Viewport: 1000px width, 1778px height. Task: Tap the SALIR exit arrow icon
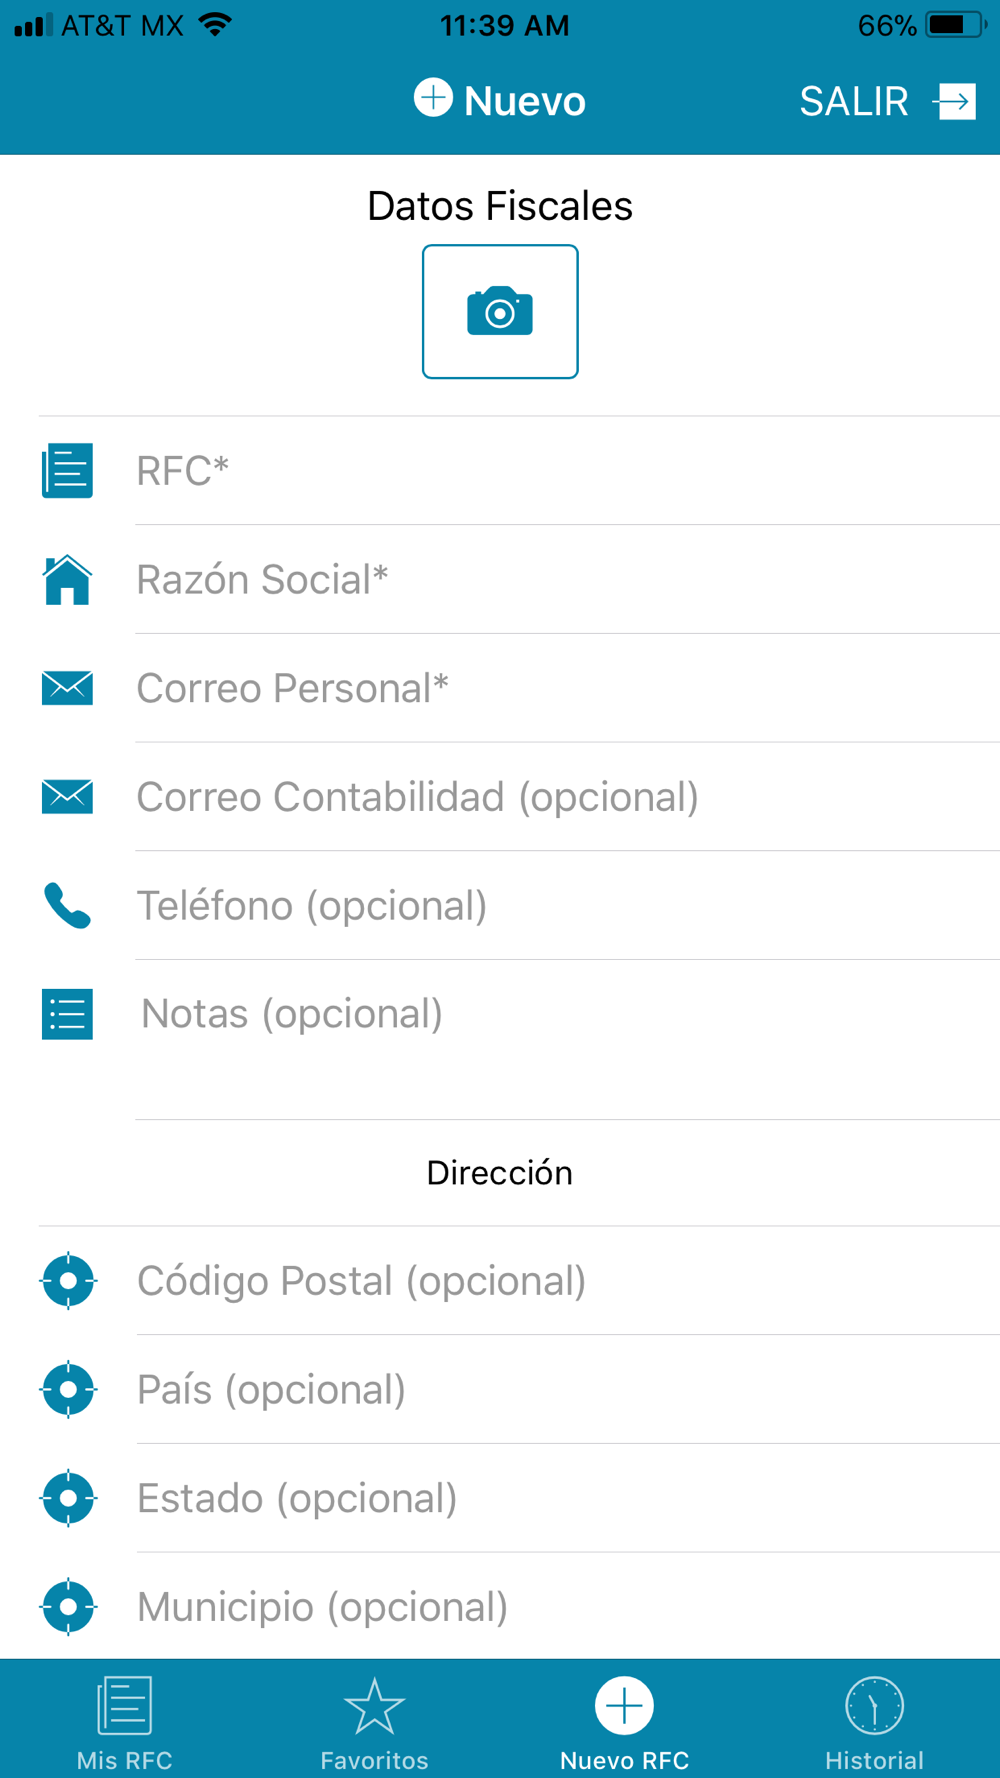(954, 101)
